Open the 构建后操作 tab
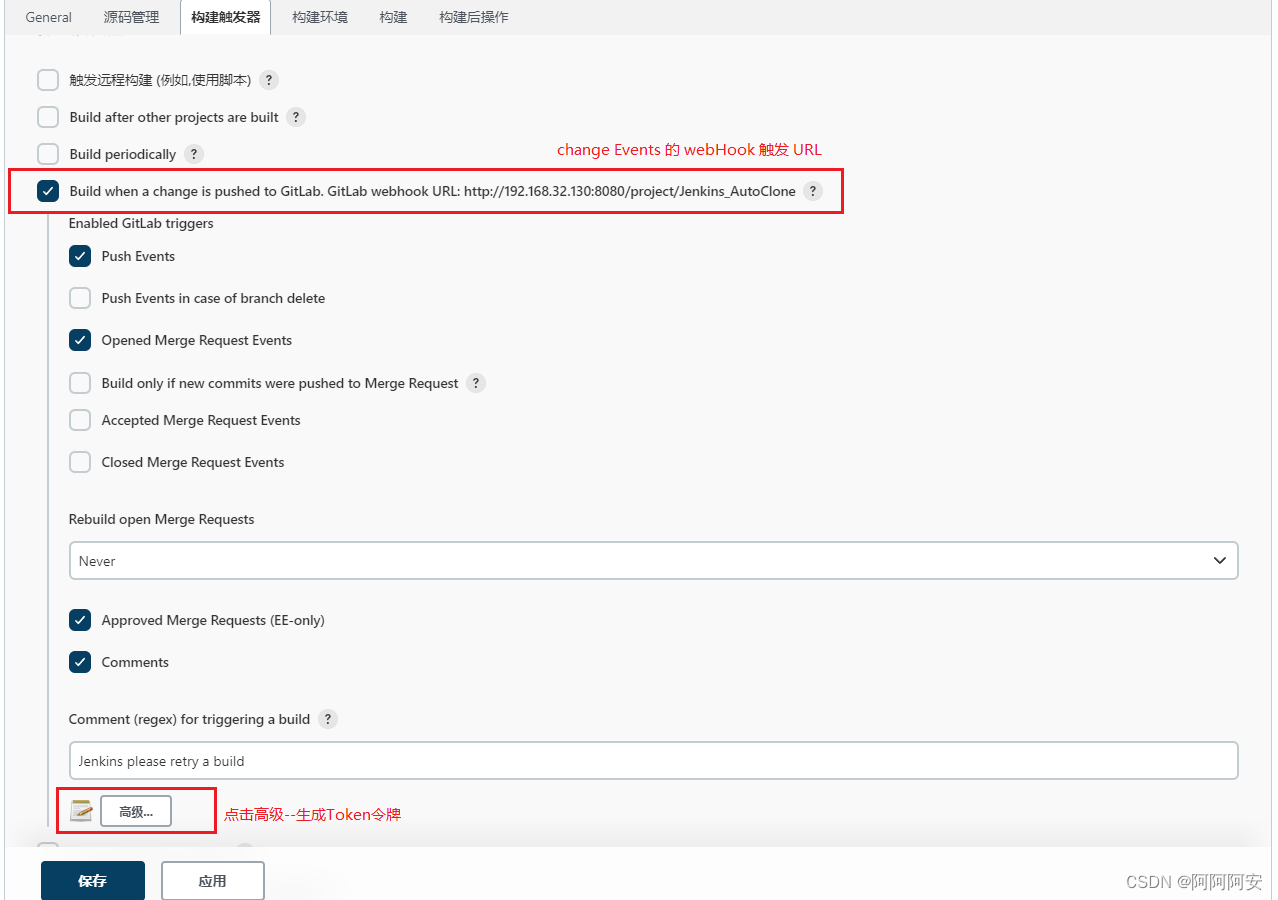Image resolution: width=1278 pixels, height=900 pixels. coord(475,17)
